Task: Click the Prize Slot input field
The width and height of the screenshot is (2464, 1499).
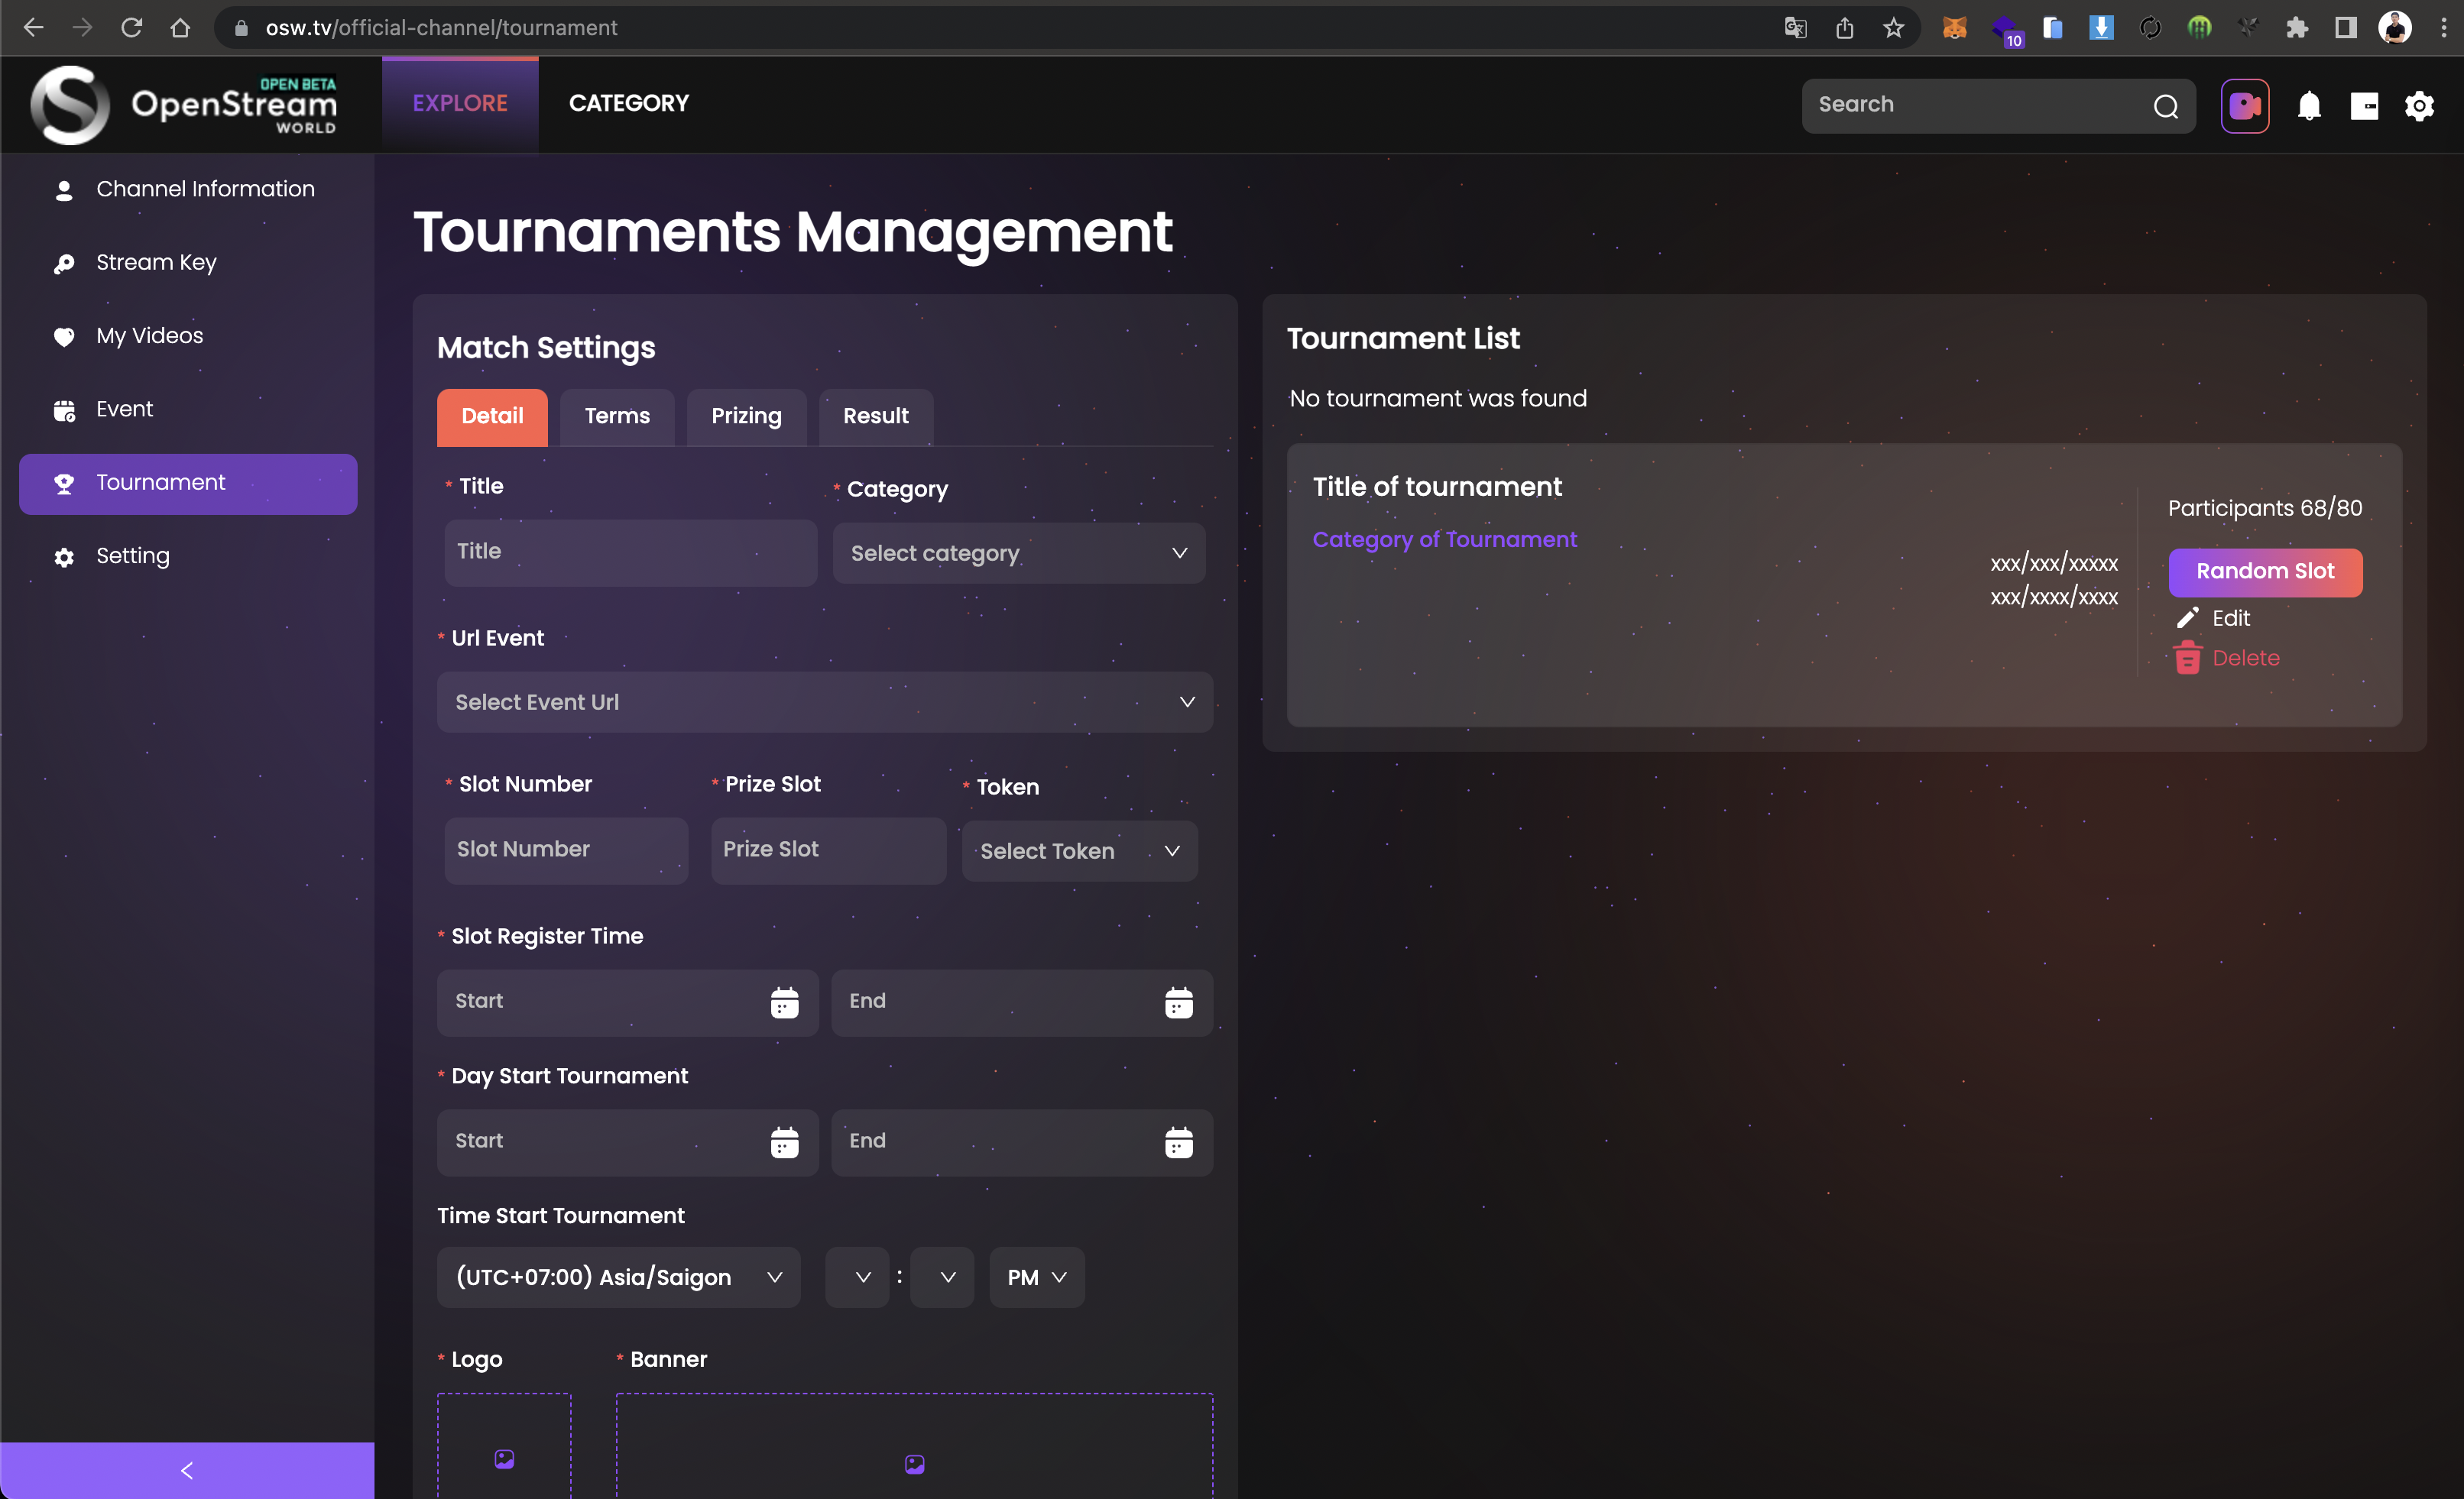Action: 828,850
